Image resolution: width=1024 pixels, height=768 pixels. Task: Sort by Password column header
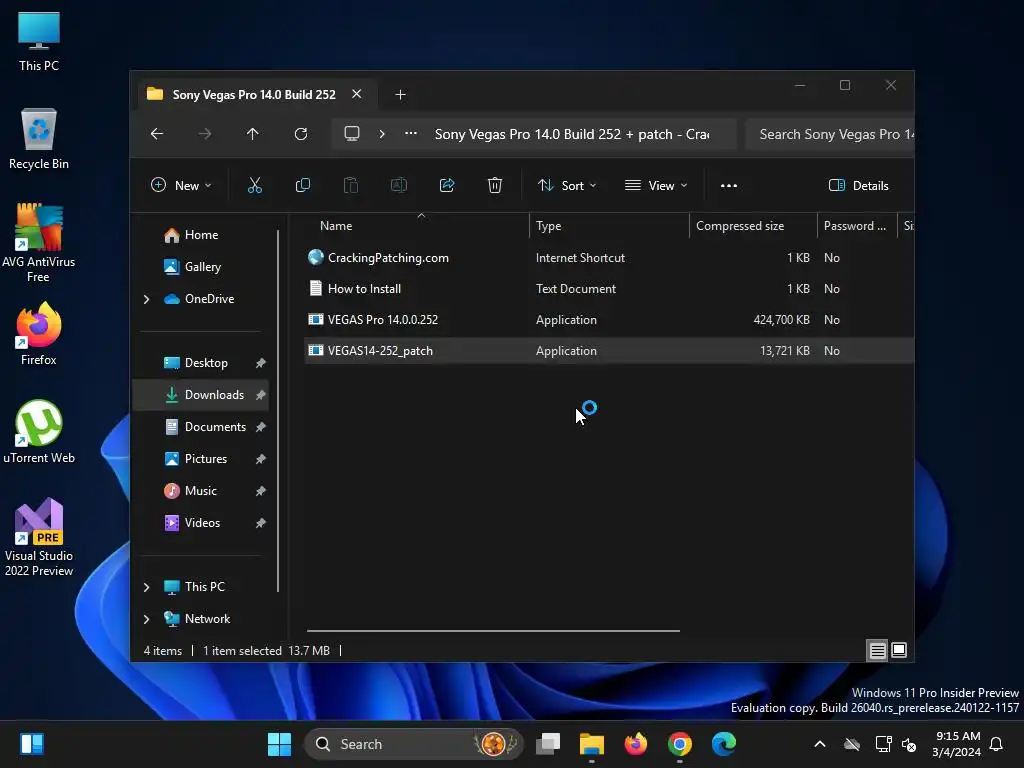pos(857,226)
